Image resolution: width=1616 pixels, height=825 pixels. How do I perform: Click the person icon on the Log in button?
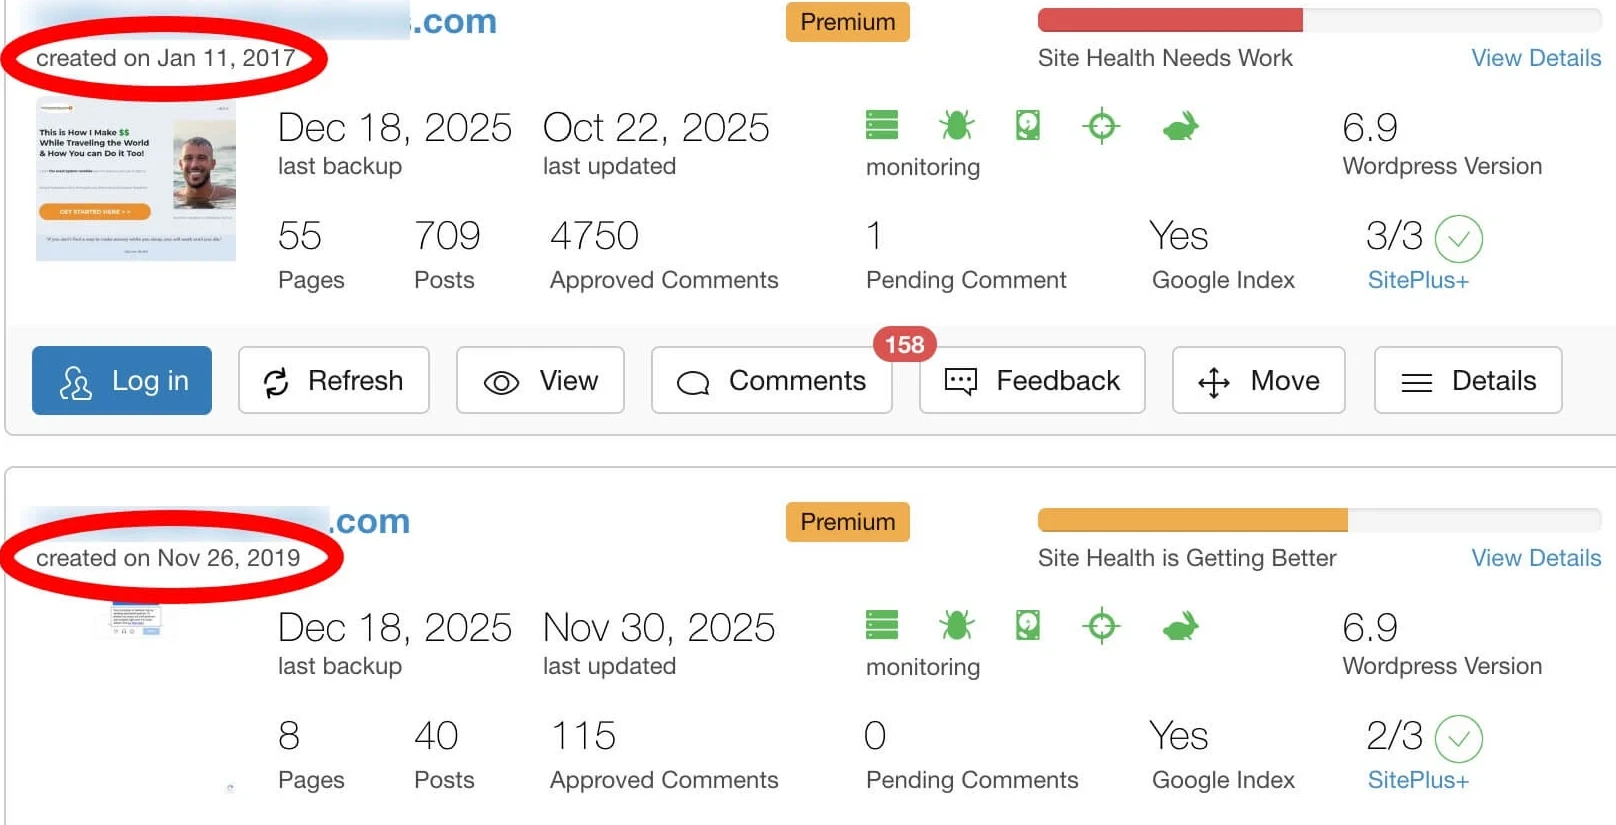(75, 380)
